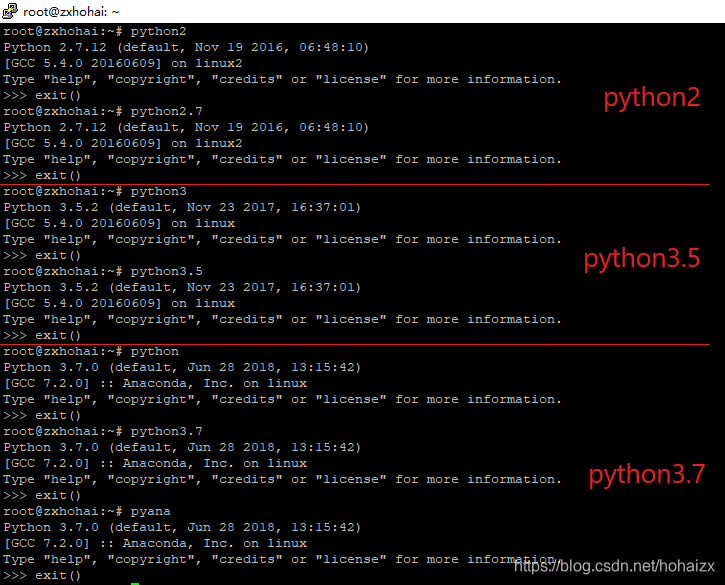Click "Python 3.5.2" line directly under python3.5 command
This screenshot has height=585, width=725.
coord(182,287)
